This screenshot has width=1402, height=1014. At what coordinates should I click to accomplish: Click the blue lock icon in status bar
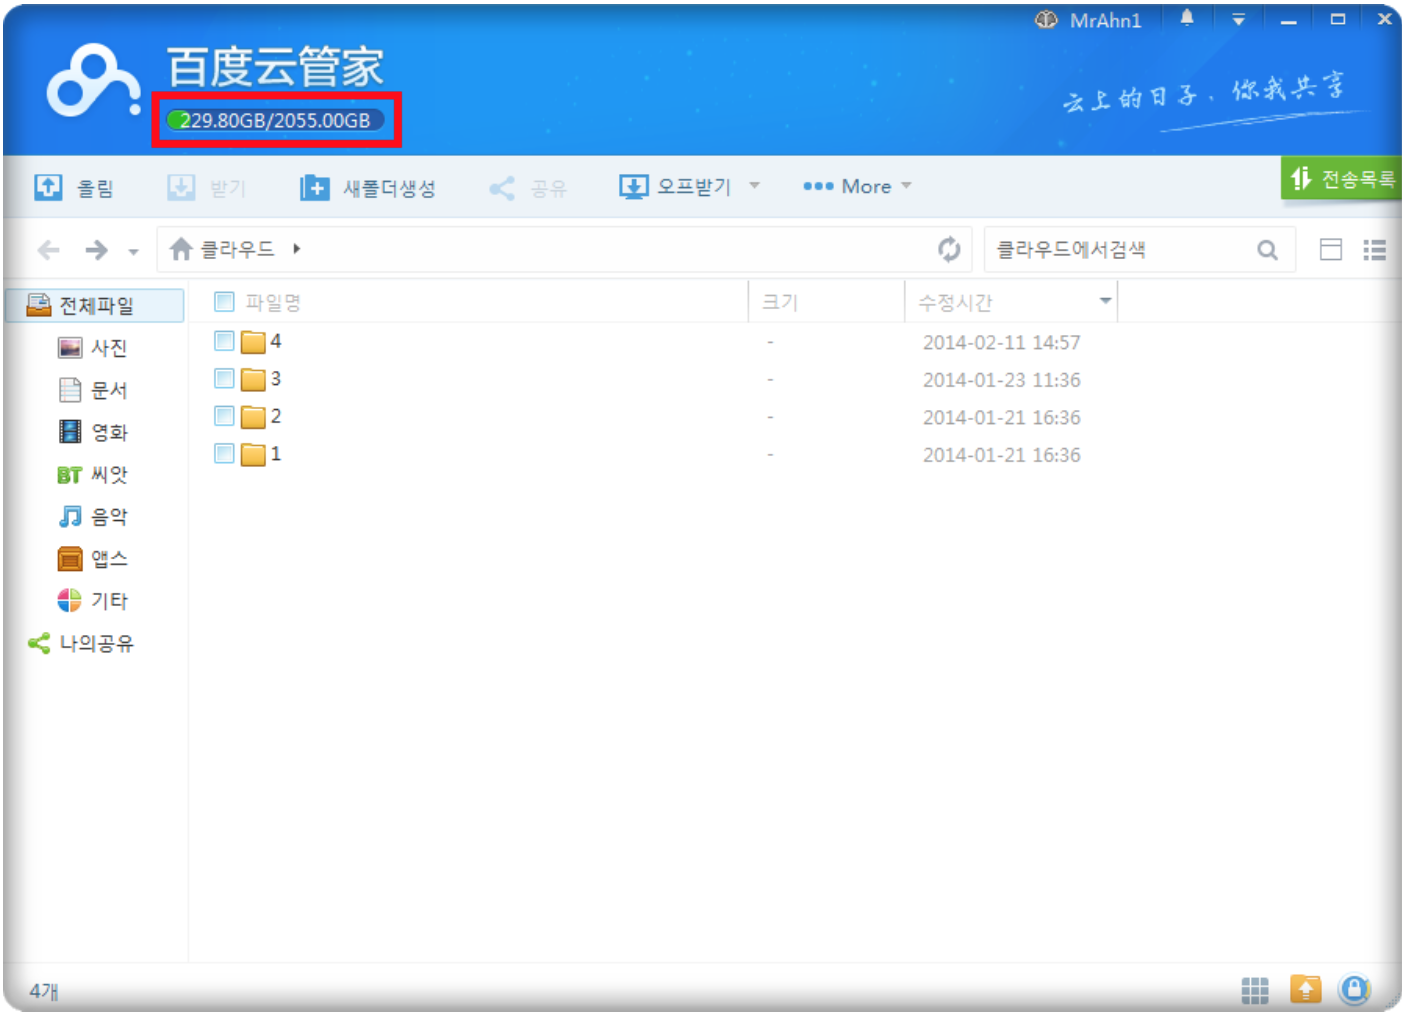pyautogui.click(x=1354, y=990)
